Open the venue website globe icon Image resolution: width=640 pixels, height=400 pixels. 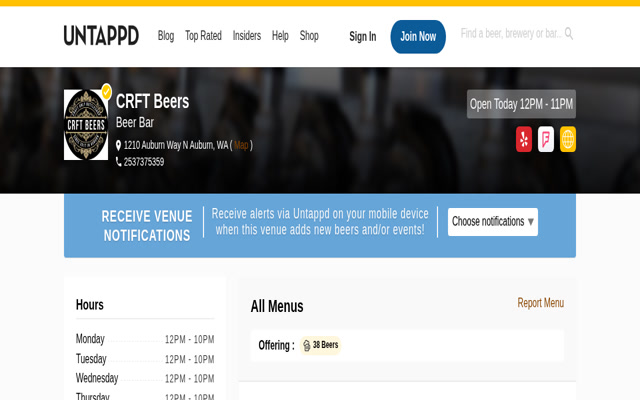coord(568,139)
